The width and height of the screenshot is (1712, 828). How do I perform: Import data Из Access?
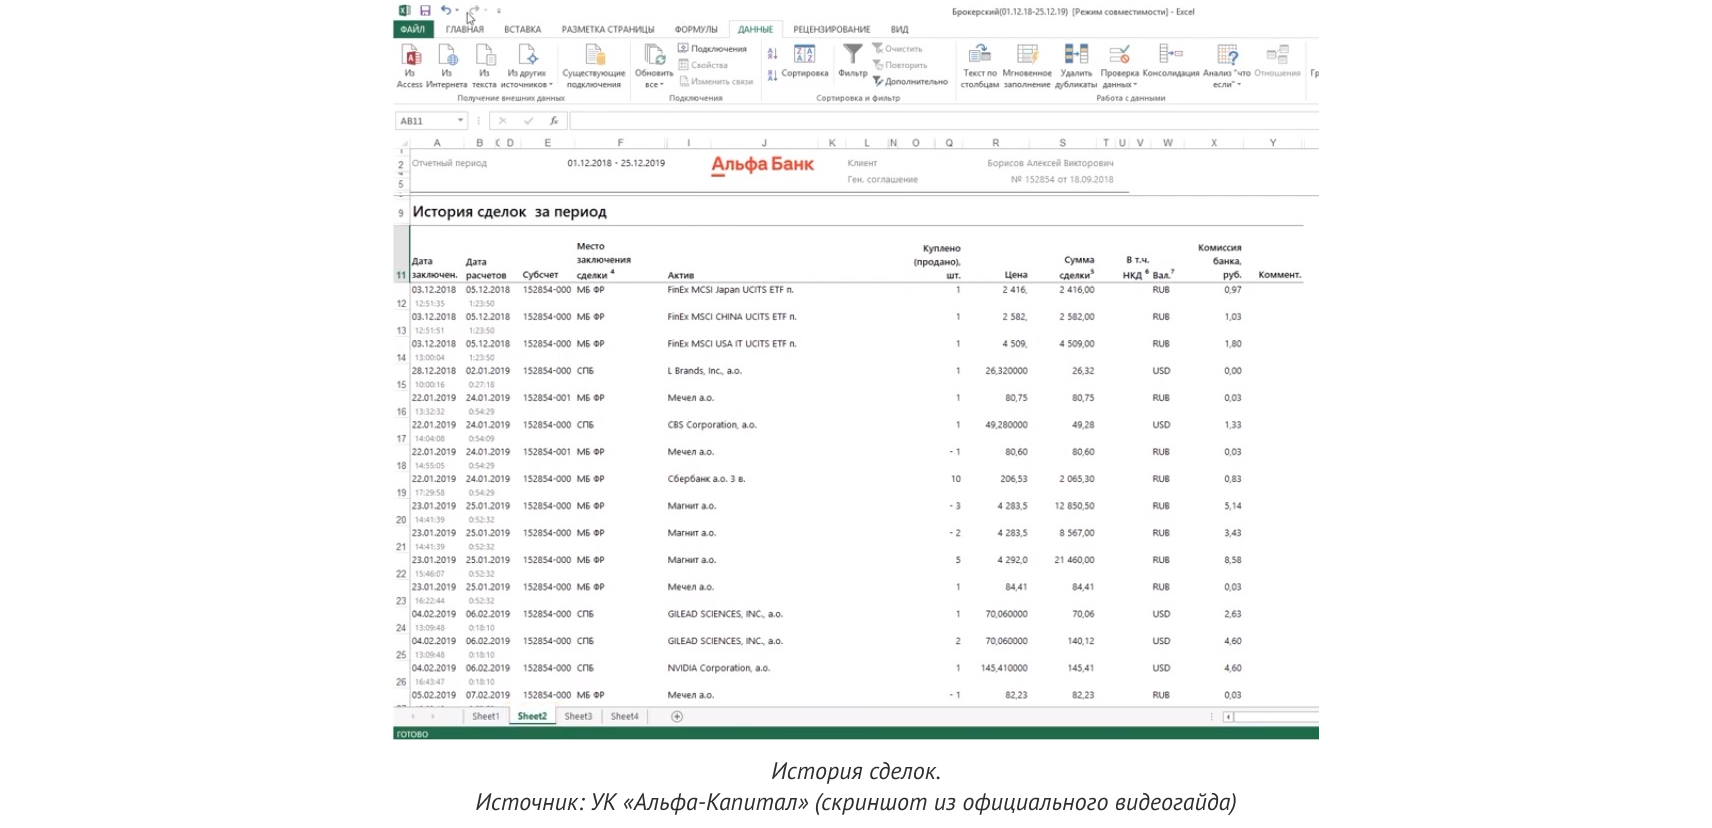coord(410,56)
